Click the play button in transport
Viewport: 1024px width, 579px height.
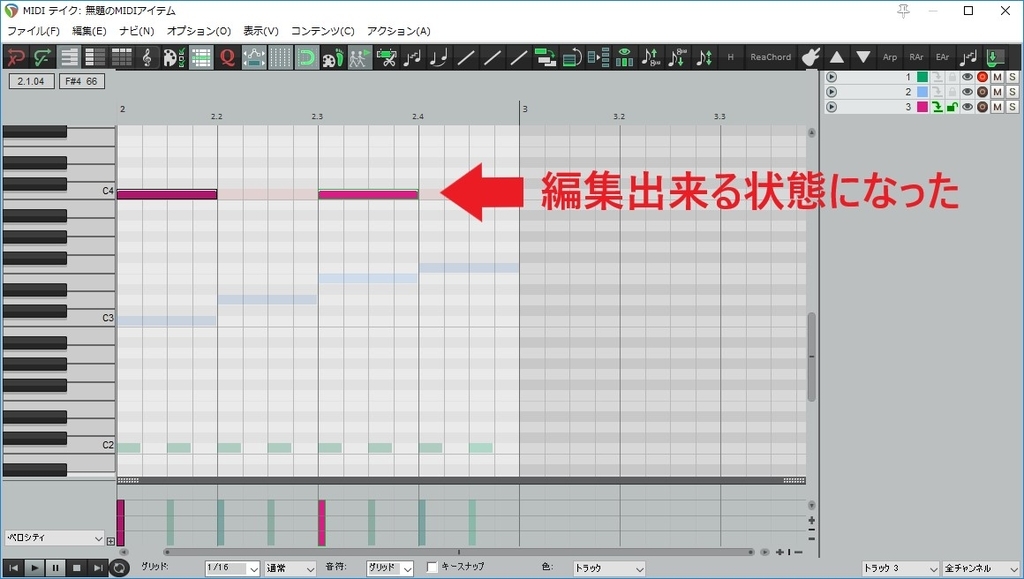tap(35, 568)
